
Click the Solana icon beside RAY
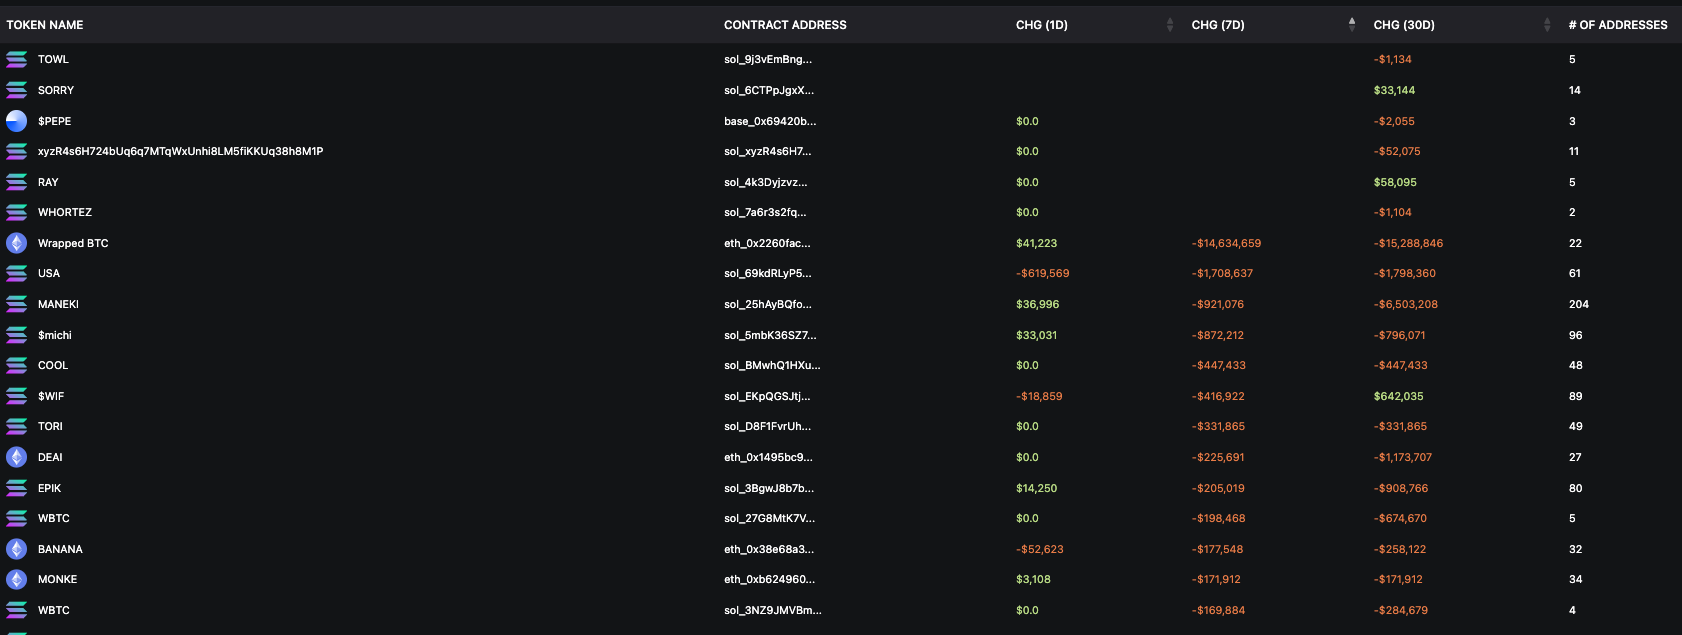17,182
